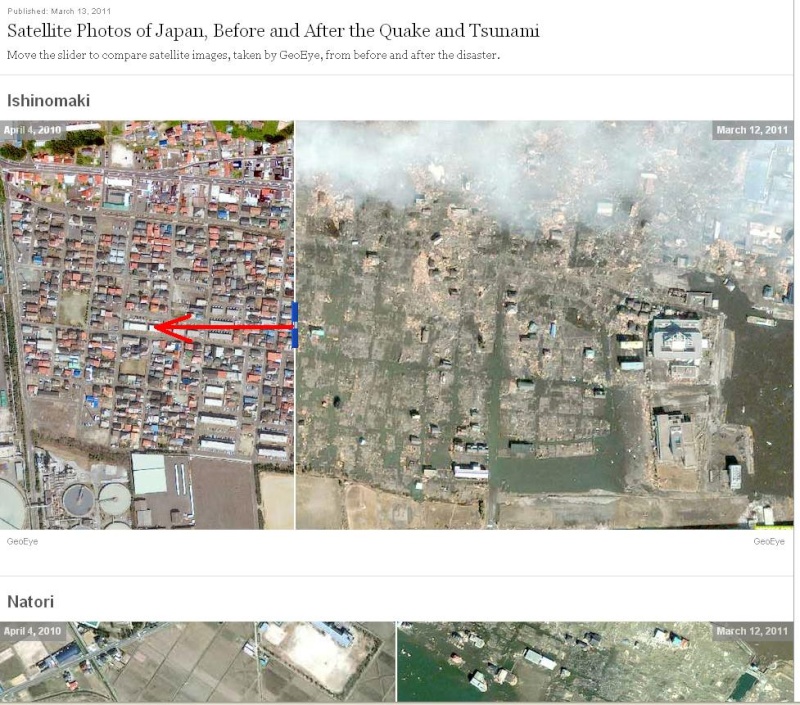Click the right GeoEye credit text
This screenshot has height=705, width=800.
point(769,541)
